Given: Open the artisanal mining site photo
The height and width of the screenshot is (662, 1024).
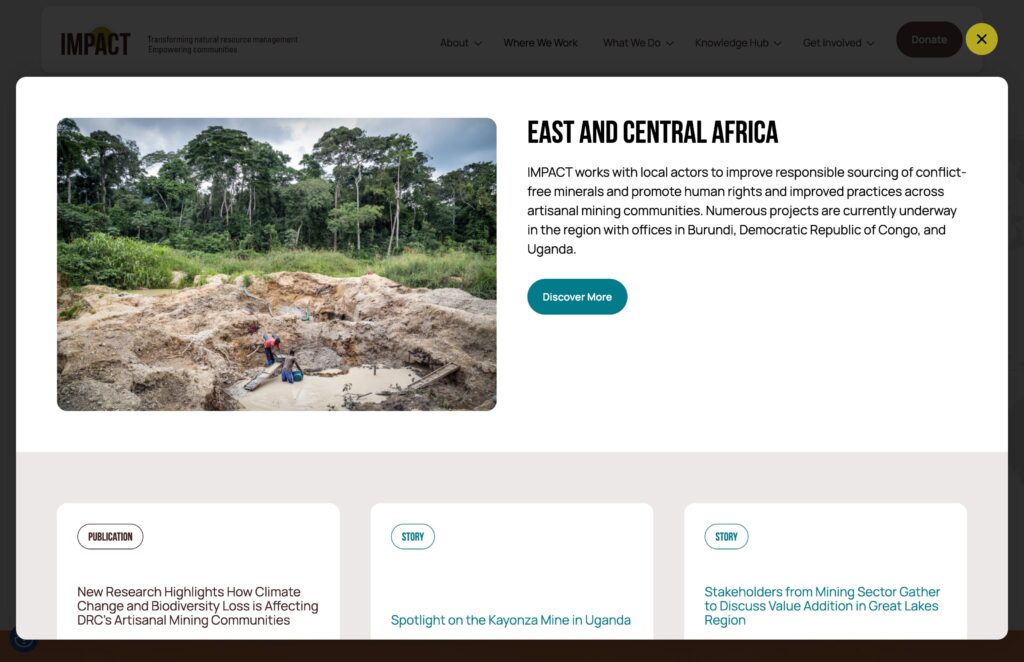Looking at the screenshot, I should pos(276,264).
